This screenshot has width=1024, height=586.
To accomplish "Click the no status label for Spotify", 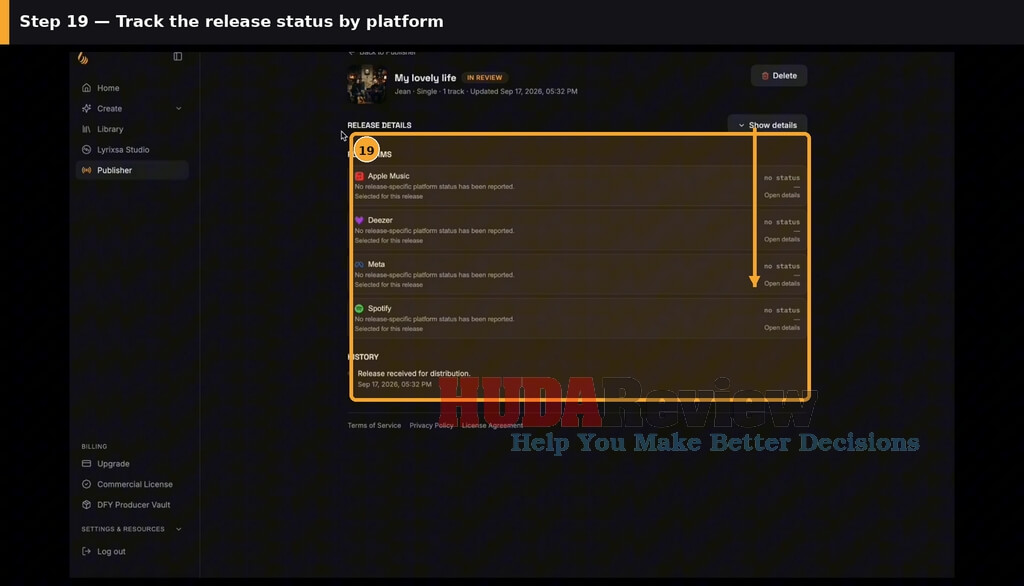I will pos(782,310).
